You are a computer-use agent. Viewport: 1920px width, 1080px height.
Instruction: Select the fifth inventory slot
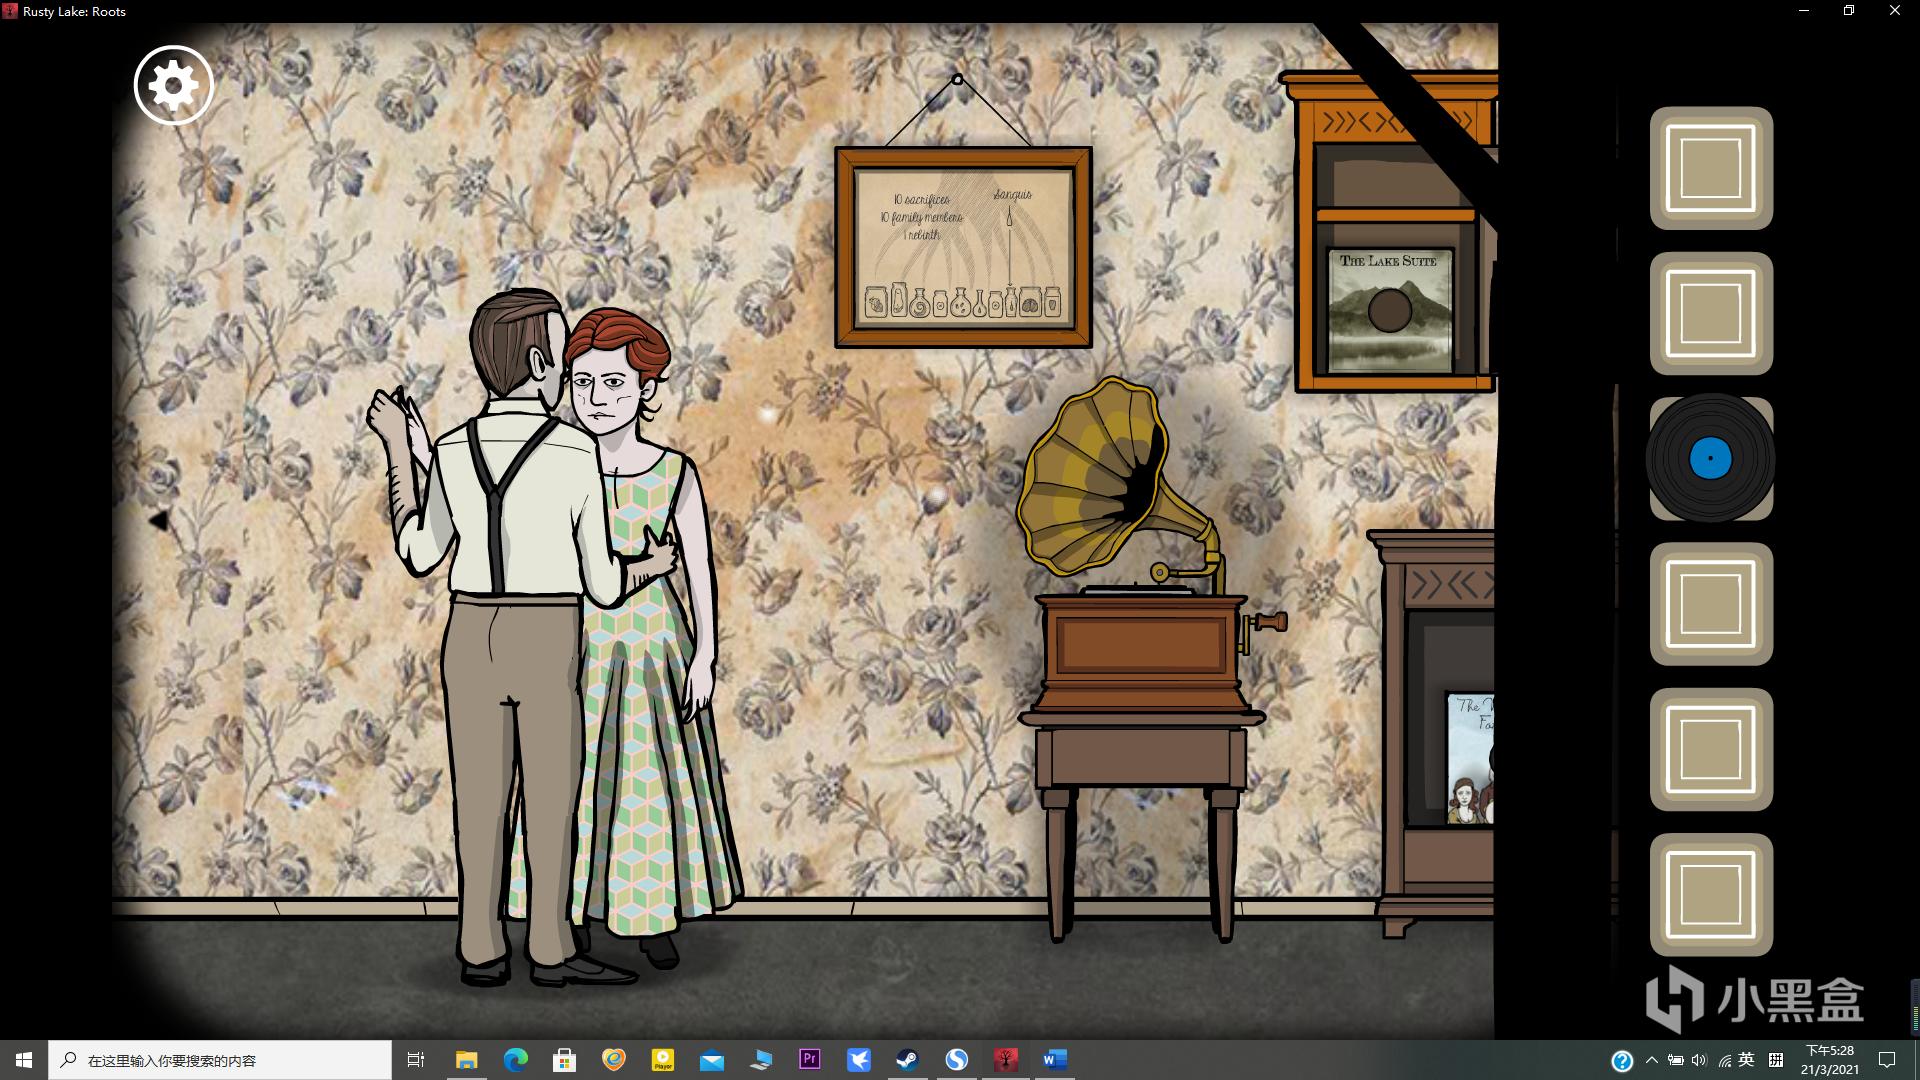click(1710, 749)
